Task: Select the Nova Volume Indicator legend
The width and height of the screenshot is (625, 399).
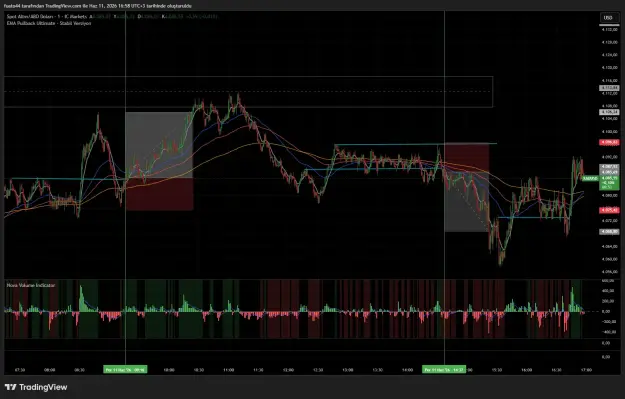Action: tap(31, 285)
